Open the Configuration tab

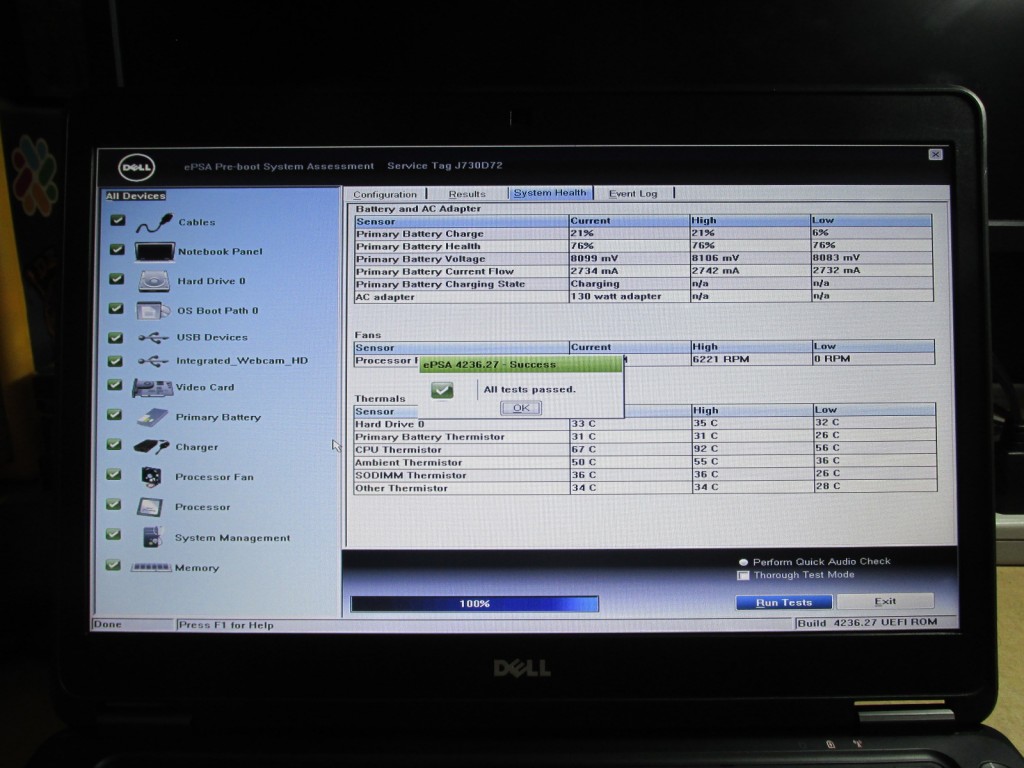click(x=385, y=194)
